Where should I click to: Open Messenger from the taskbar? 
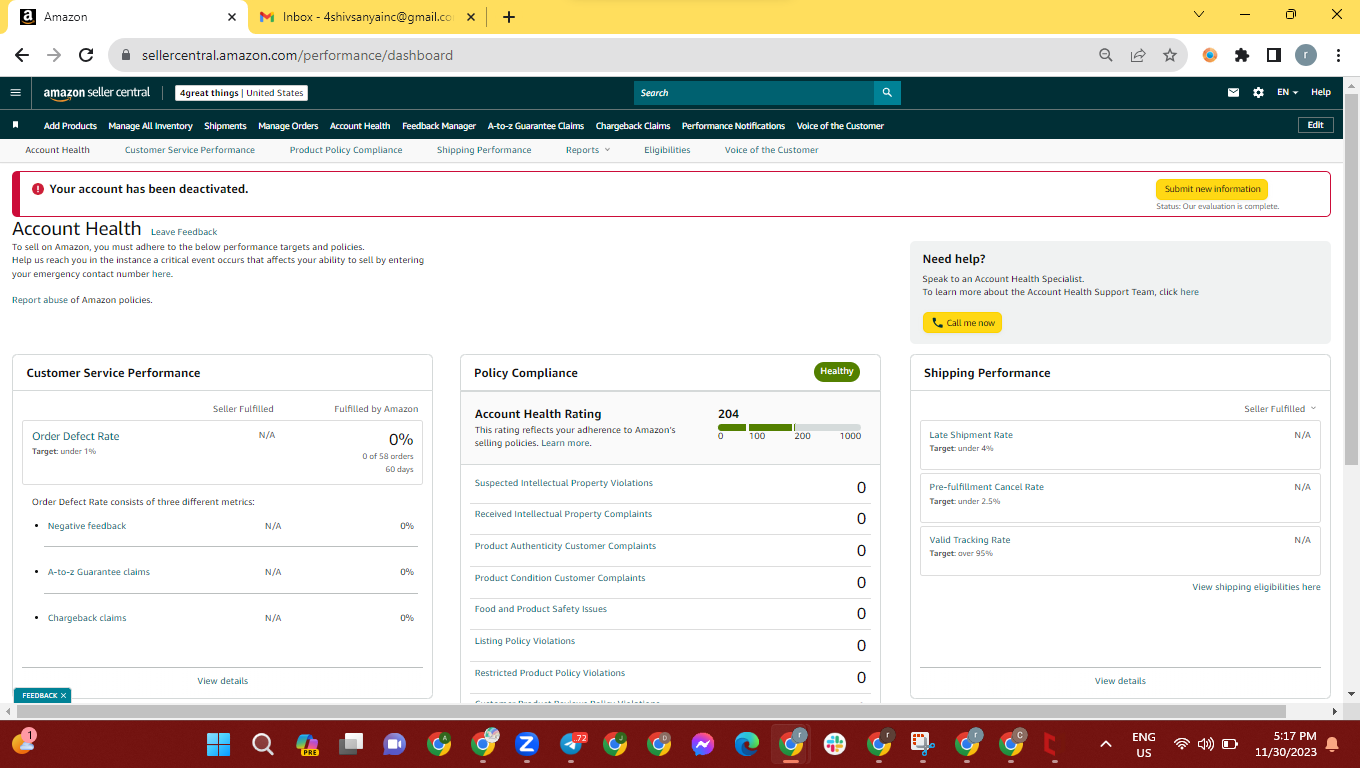pos(703,744)
